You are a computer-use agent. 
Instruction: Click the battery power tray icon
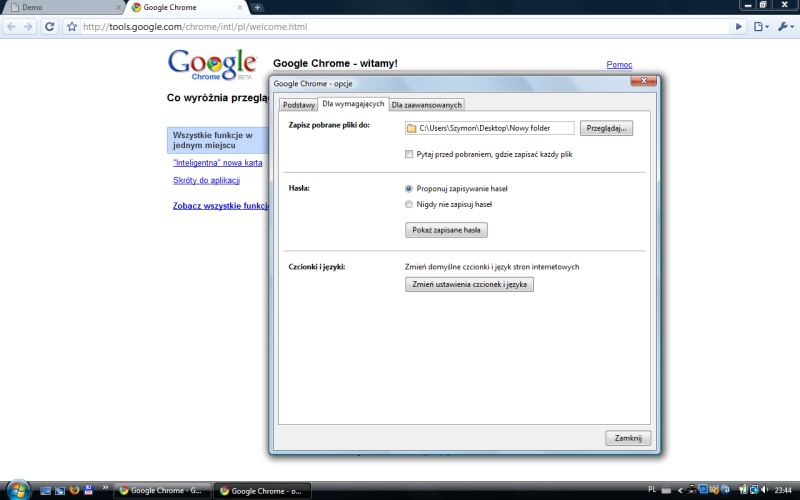pos(743,490)
